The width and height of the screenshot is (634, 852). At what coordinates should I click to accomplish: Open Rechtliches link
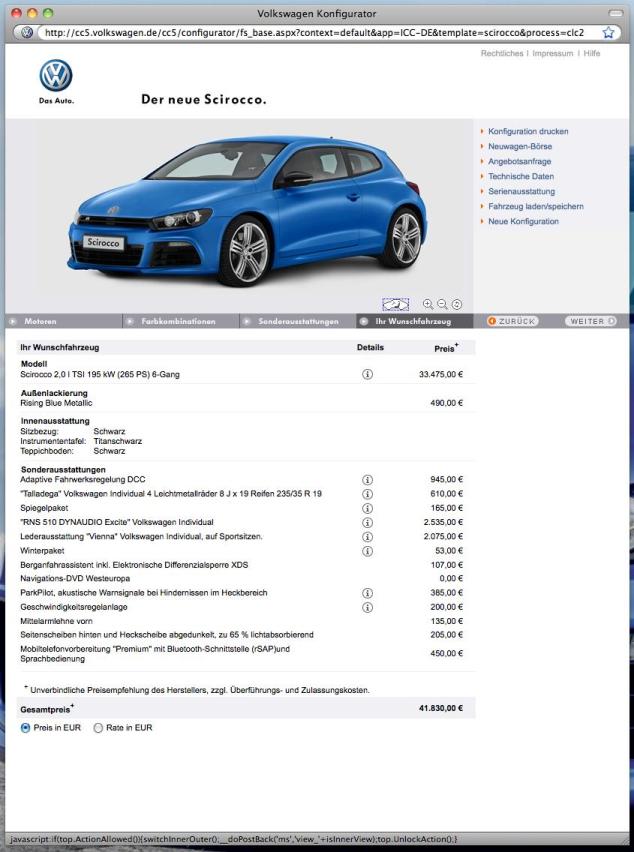tap(502, 53)
